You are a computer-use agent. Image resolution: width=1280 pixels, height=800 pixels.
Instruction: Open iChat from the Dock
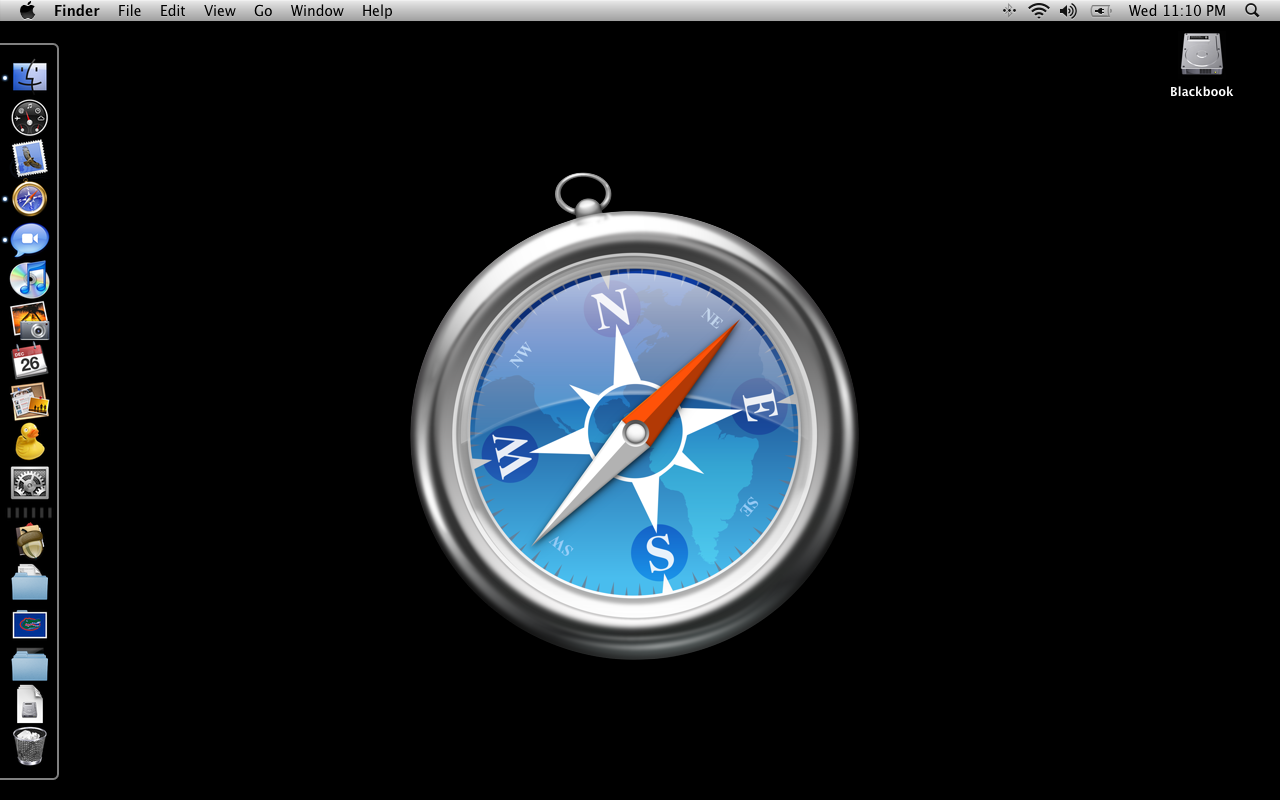click(30, 240)
